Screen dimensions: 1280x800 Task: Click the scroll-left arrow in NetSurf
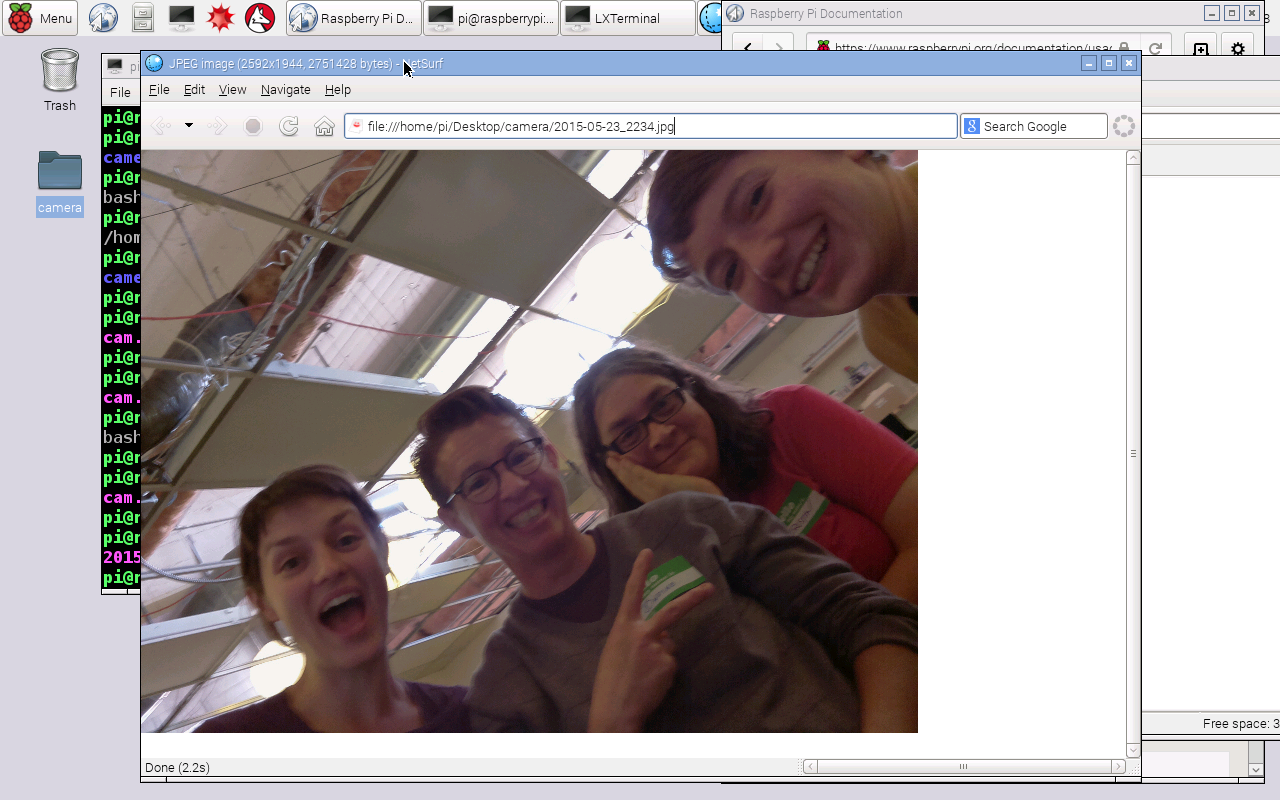(811, 767)
